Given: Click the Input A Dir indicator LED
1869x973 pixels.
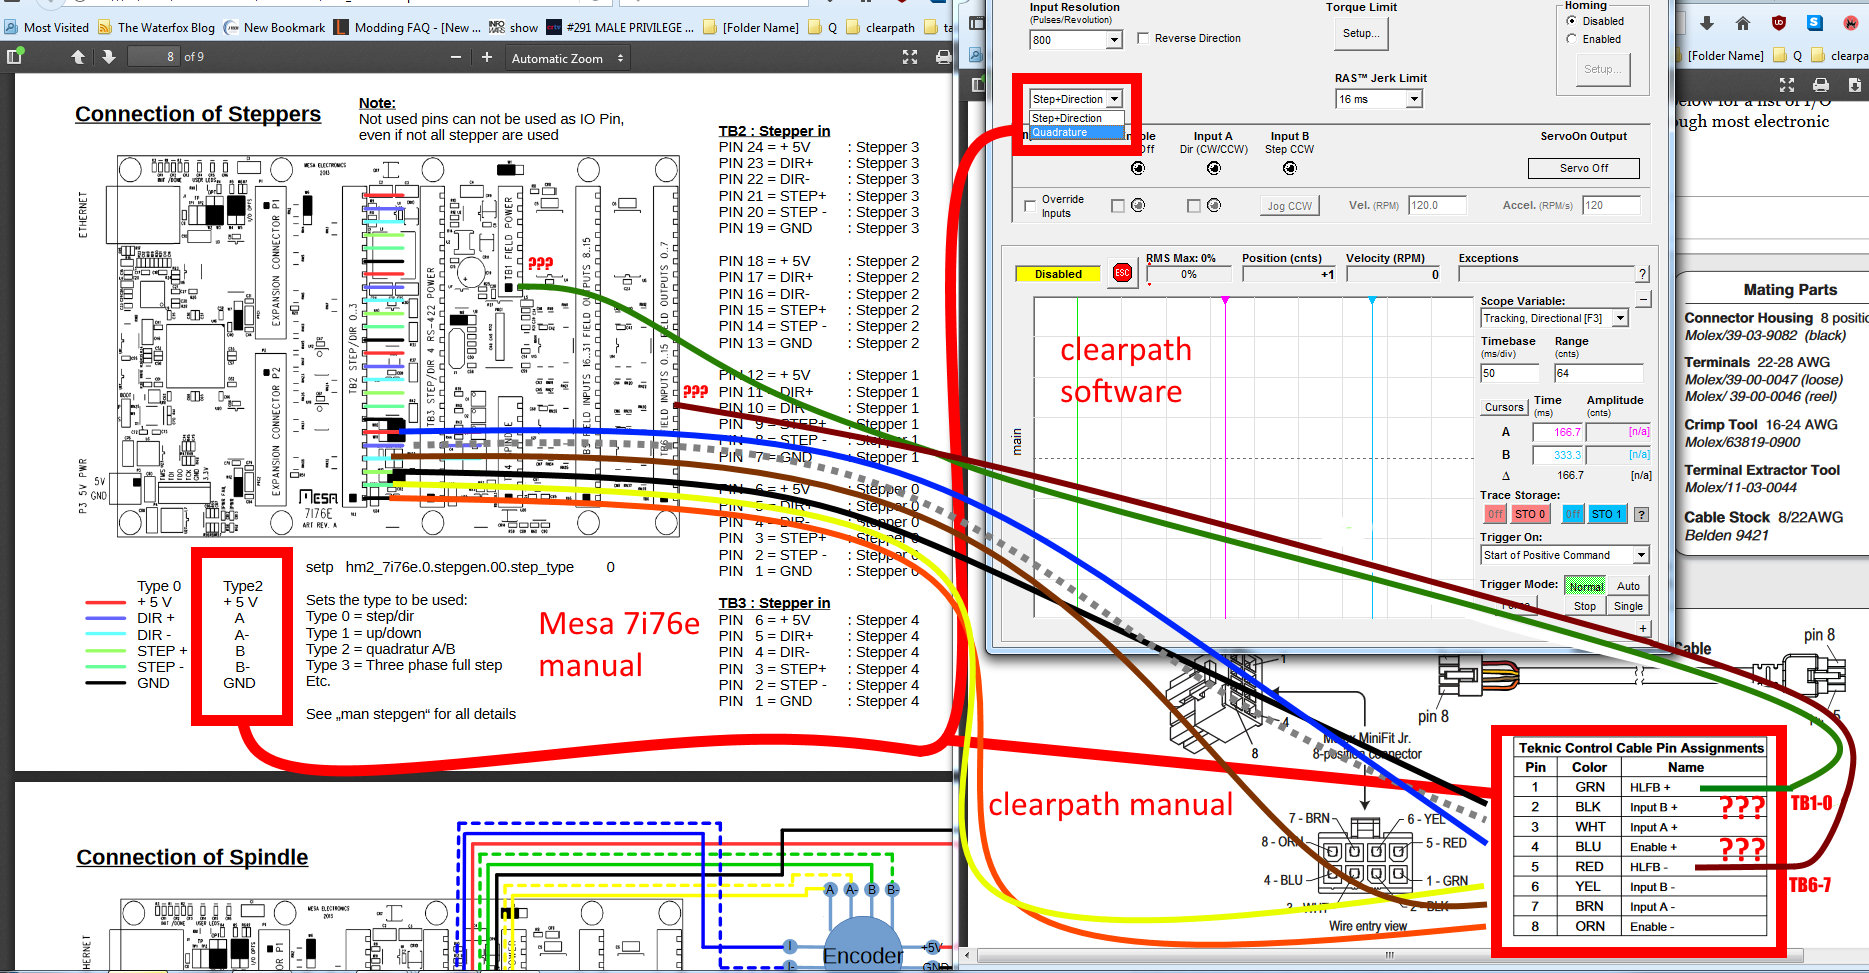Looking at the screenshot, I should click(x=1213, y=168).
